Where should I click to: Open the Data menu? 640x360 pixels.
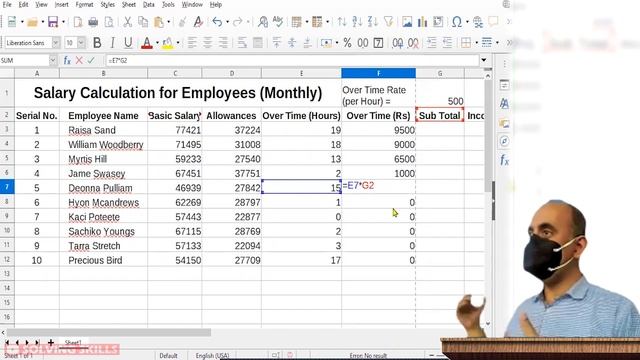click(x=149, y=4)
